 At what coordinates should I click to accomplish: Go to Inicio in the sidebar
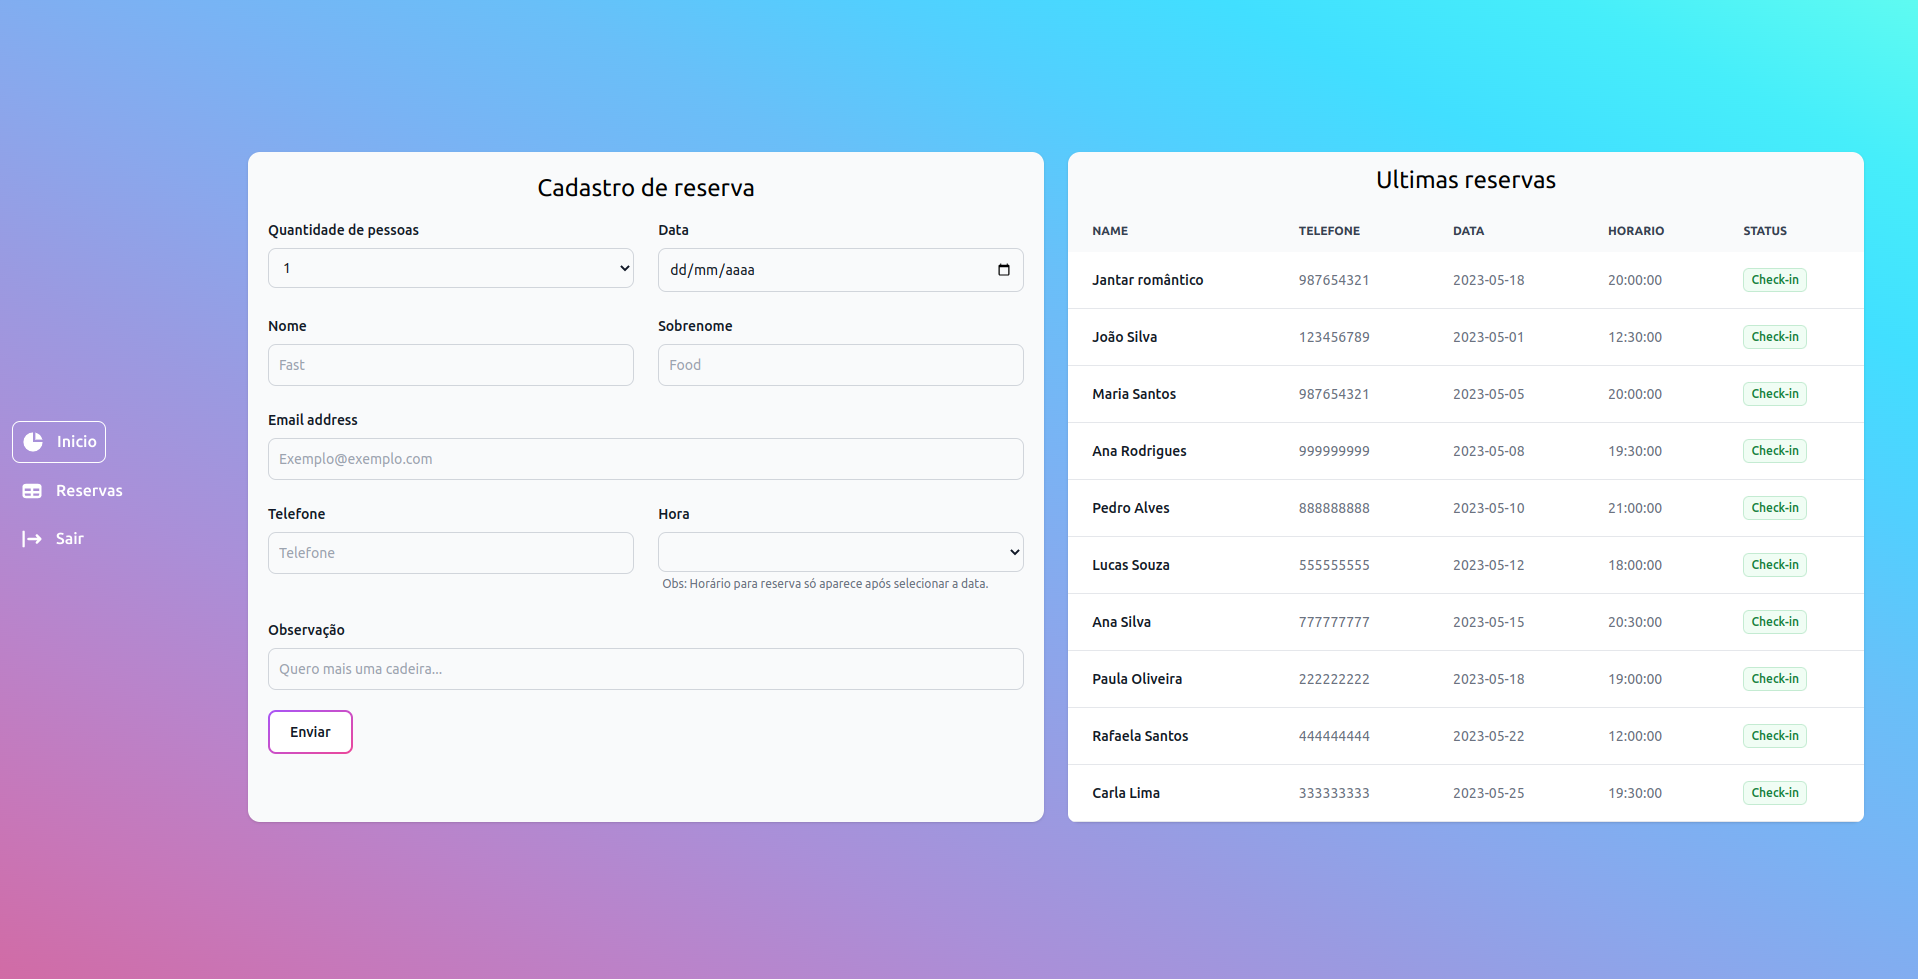(59, 442)
